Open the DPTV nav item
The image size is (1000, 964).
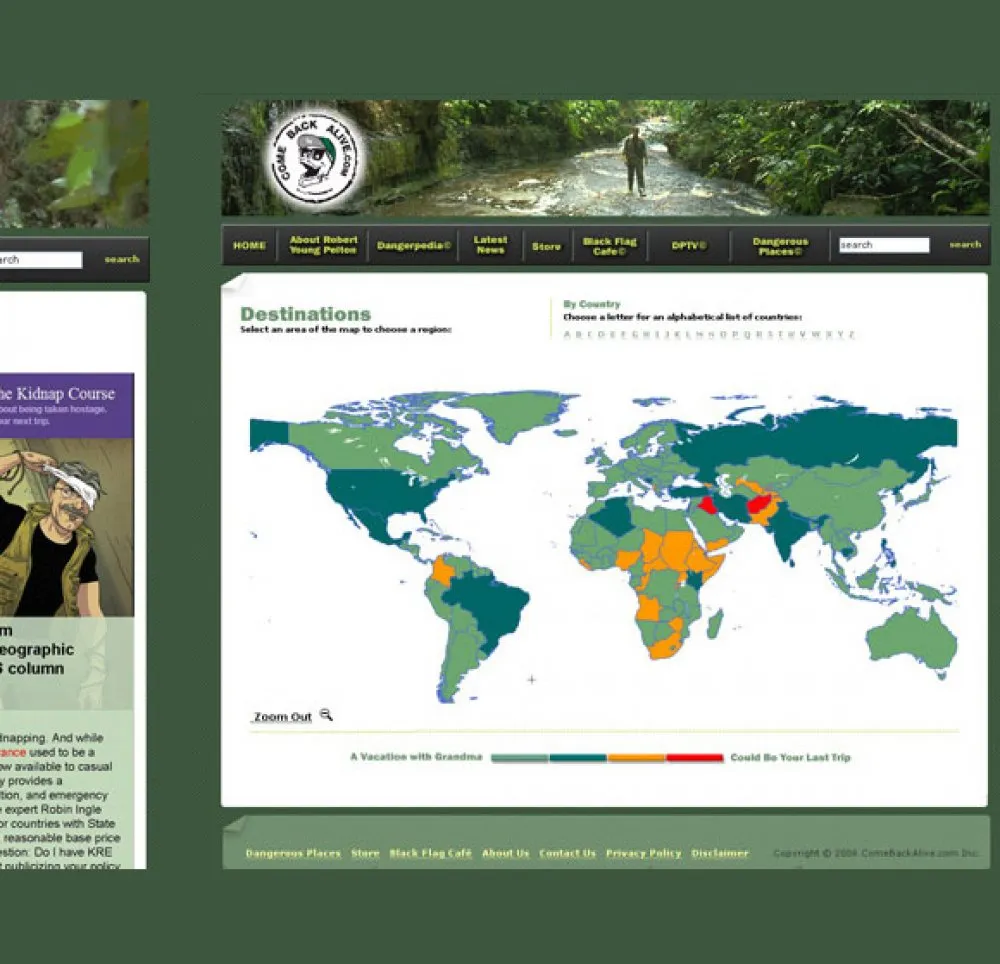click(689, 246)
